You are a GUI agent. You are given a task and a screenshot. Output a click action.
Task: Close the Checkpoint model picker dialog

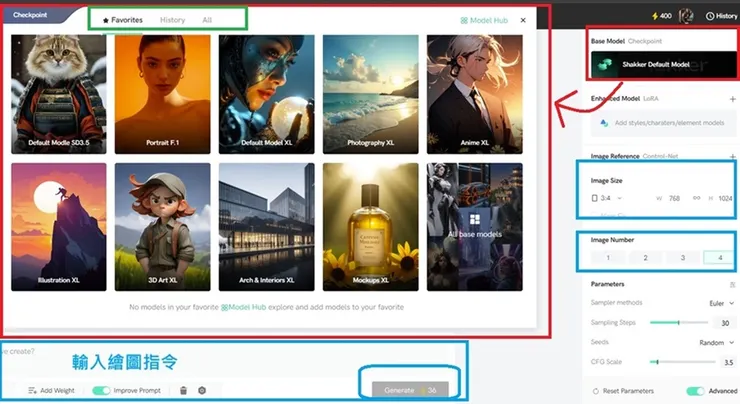tap(523, 20)
